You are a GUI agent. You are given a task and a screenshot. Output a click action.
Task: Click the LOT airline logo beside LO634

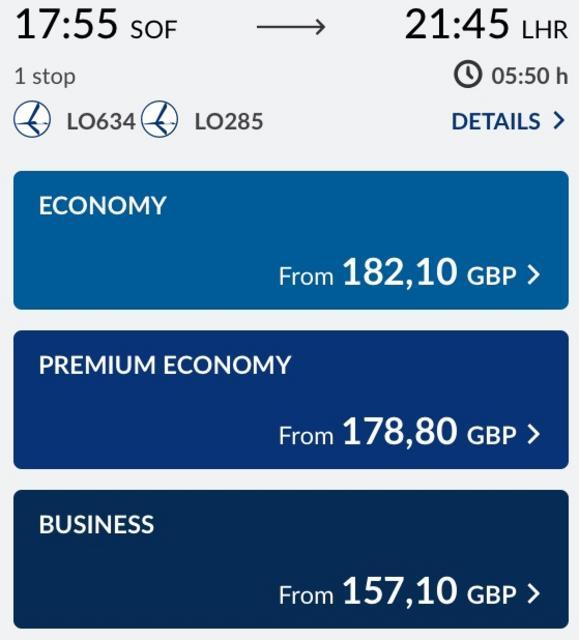tap(32, 120)
